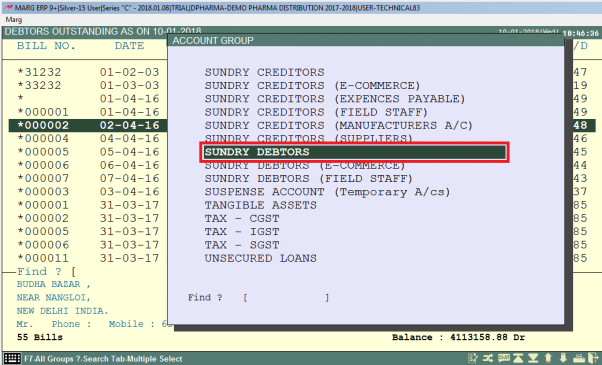602x365 pixels.
Task: Click the clock showing 10:46:36
Action: [x=581, y=33]
